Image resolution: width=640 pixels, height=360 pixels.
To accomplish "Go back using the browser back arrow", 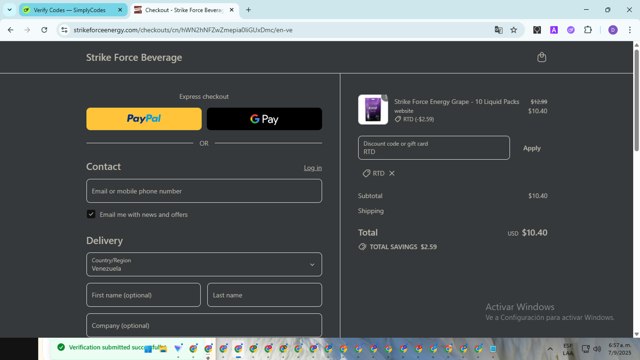I will tap(11, 30).
